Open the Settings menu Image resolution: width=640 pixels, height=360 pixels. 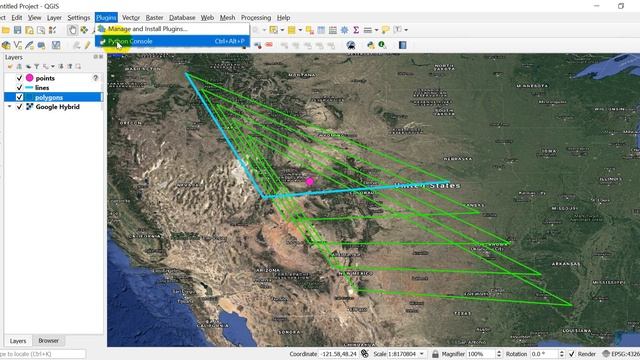(x=79, y=18)
